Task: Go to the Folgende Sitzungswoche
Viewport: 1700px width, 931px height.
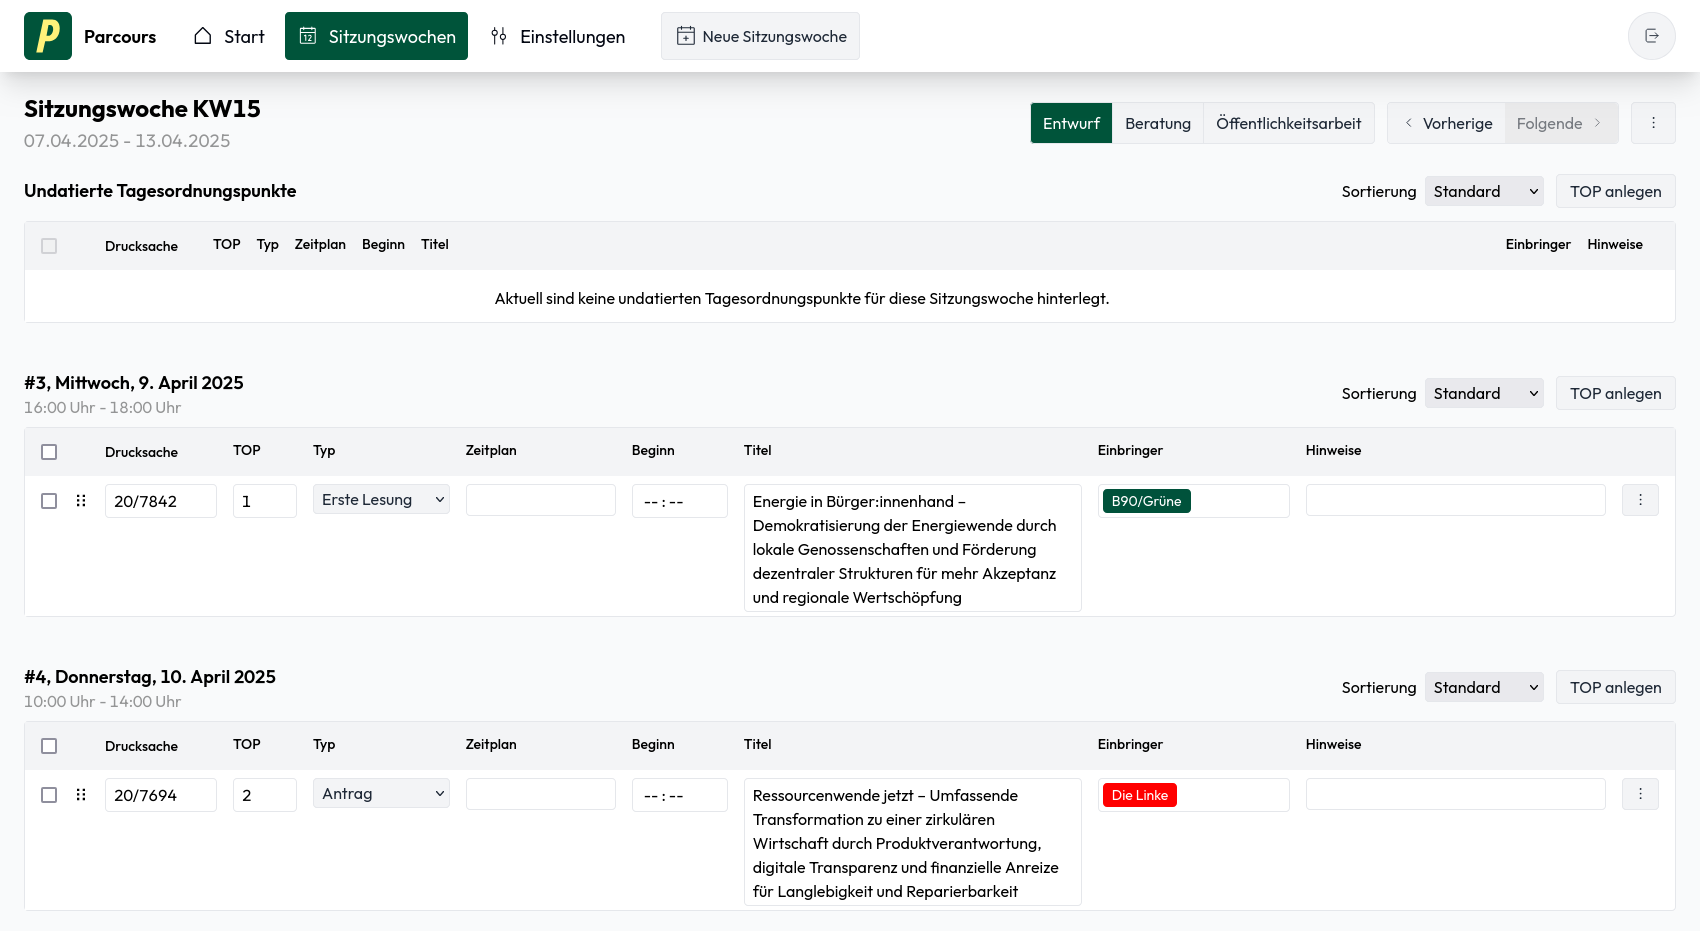Action: (x=1561, y=123)
